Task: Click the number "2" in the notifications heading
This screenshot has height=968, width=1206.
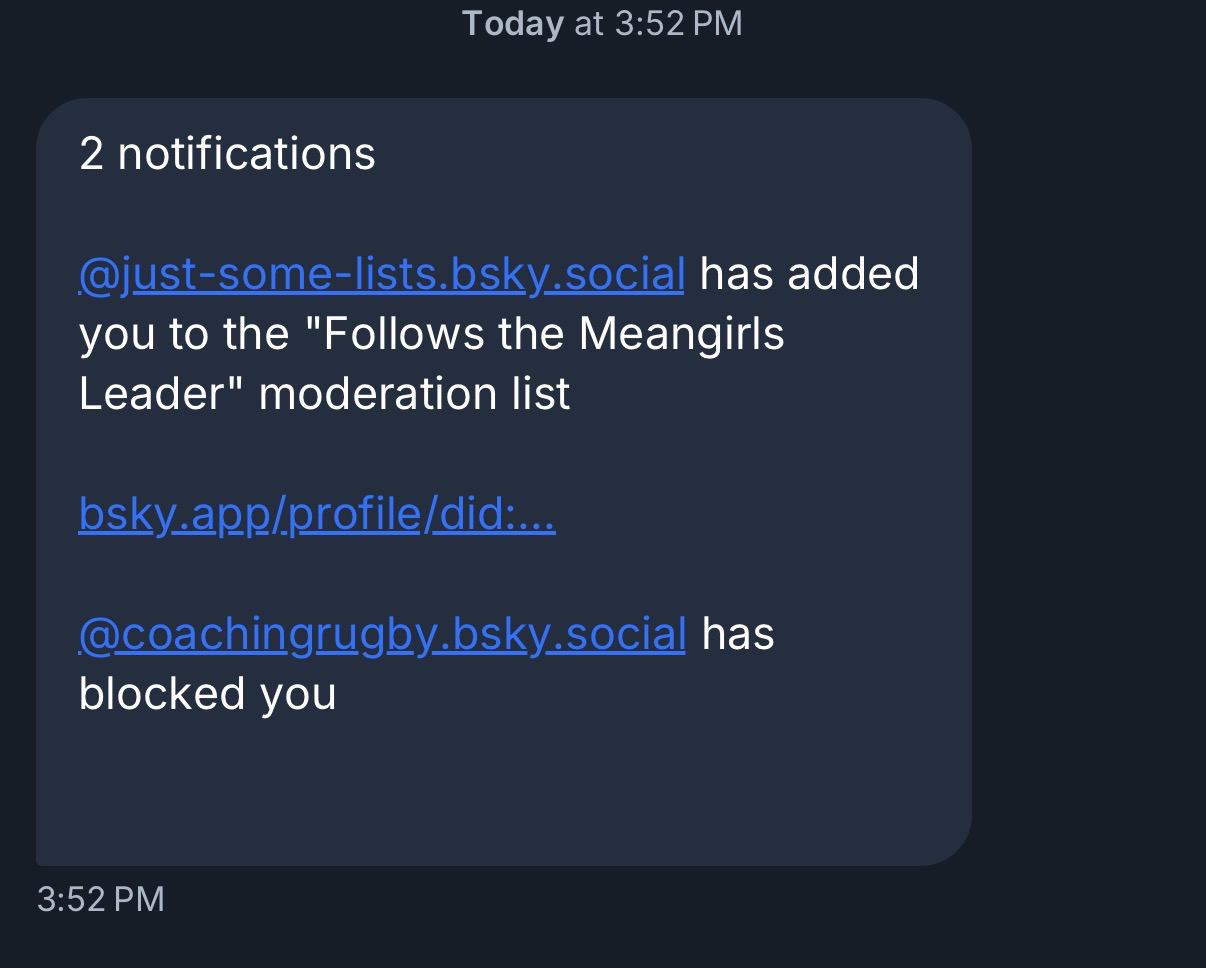Action: click(91, 154)
